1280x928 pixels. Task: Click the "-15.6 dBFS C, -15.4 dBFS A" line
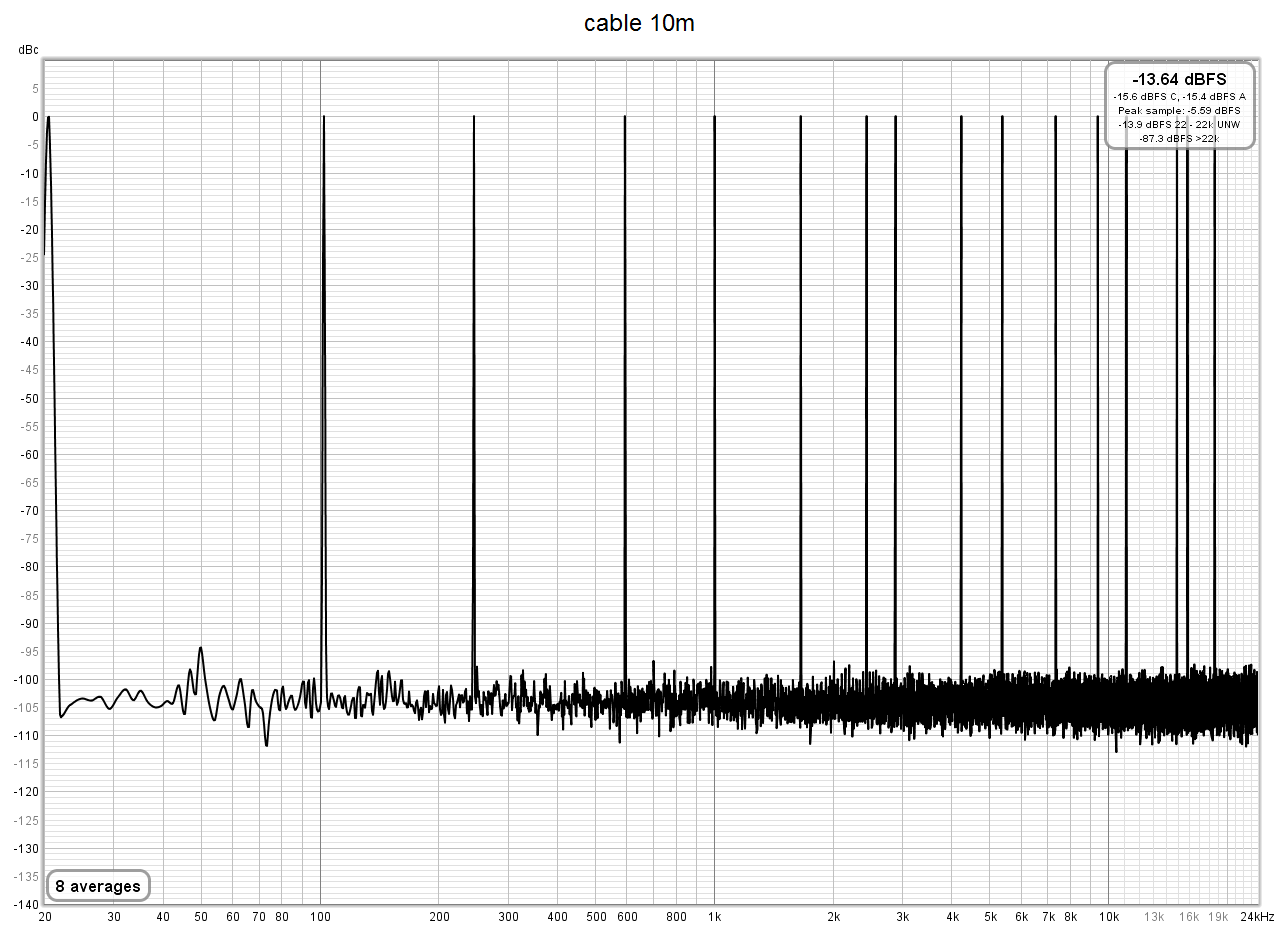pyautogui.click(x=1179, y=96)
